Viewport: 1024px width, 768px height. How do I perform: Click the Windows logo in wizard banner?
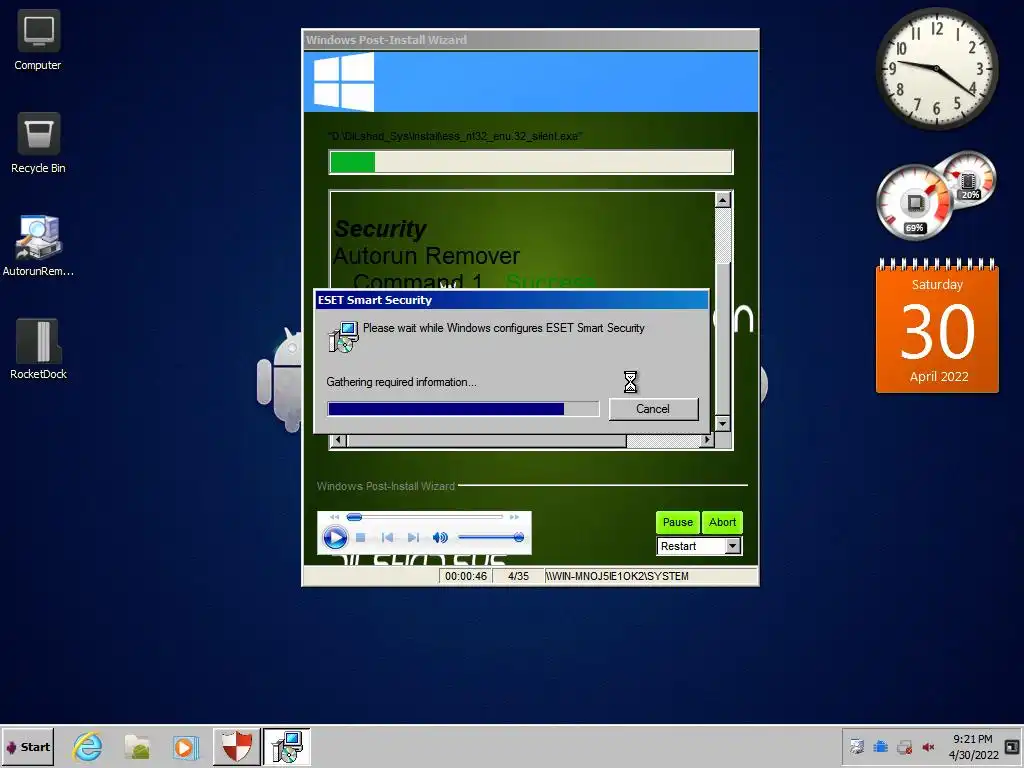coord(344,82)
